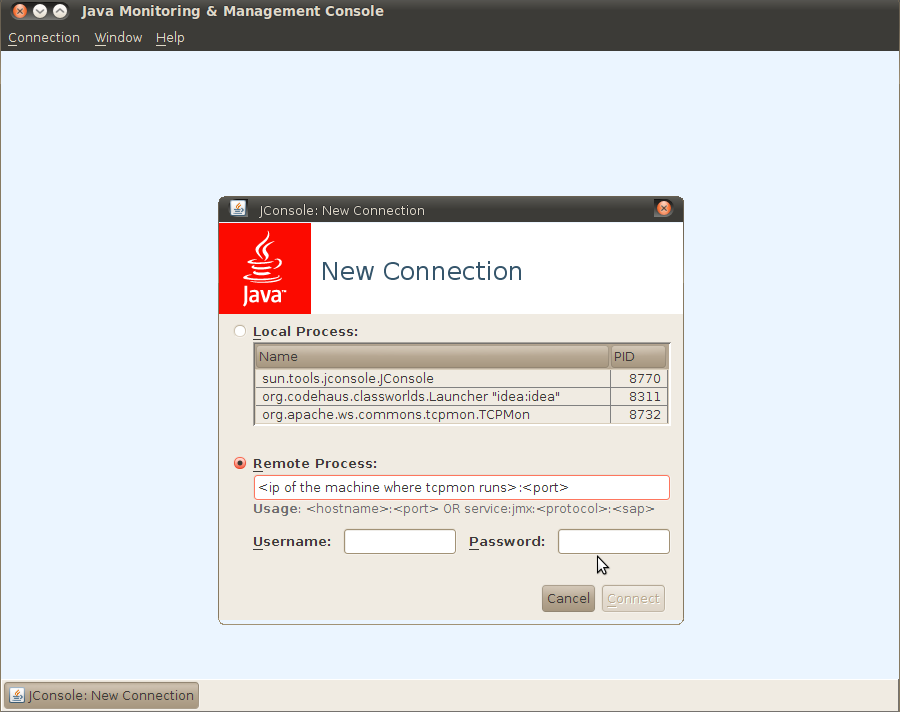
Task: Click the Username input field
Action: pos(399,541)
